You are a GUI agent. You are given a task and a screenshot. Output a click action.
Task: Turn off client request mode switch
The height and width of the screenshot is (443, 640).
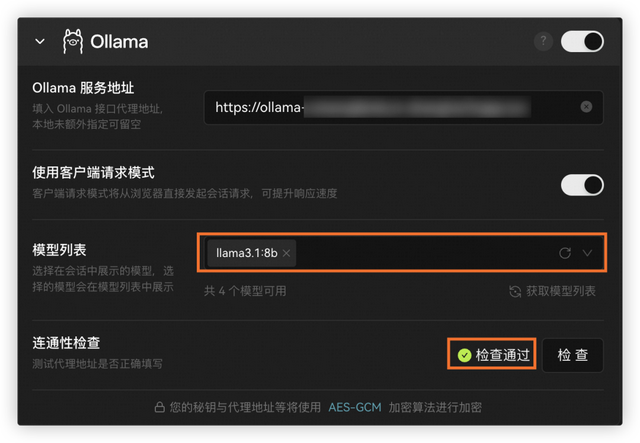click(x=582, y=185)
